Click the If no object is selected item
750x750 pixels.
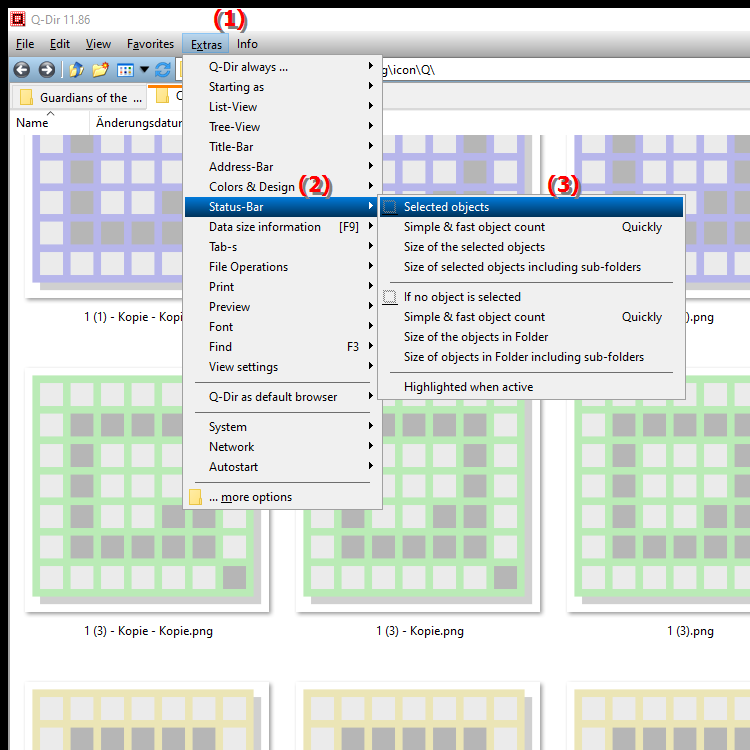531,297
